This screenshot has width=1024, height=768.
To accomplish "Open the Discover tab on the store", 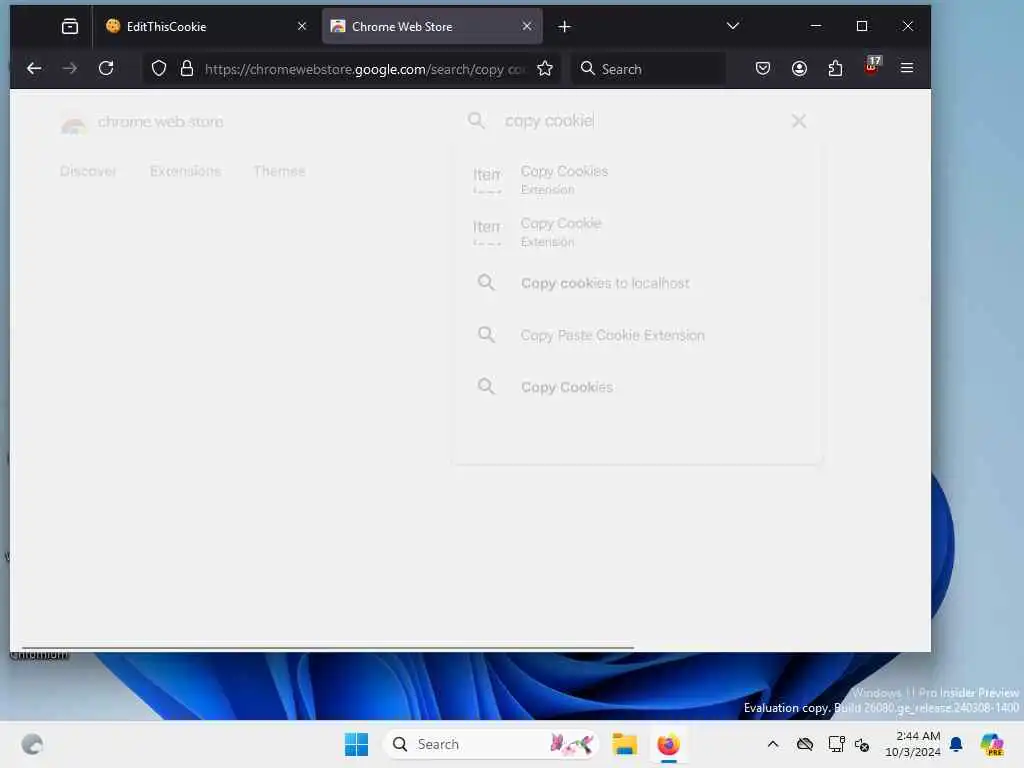I will tap(88, 171).
